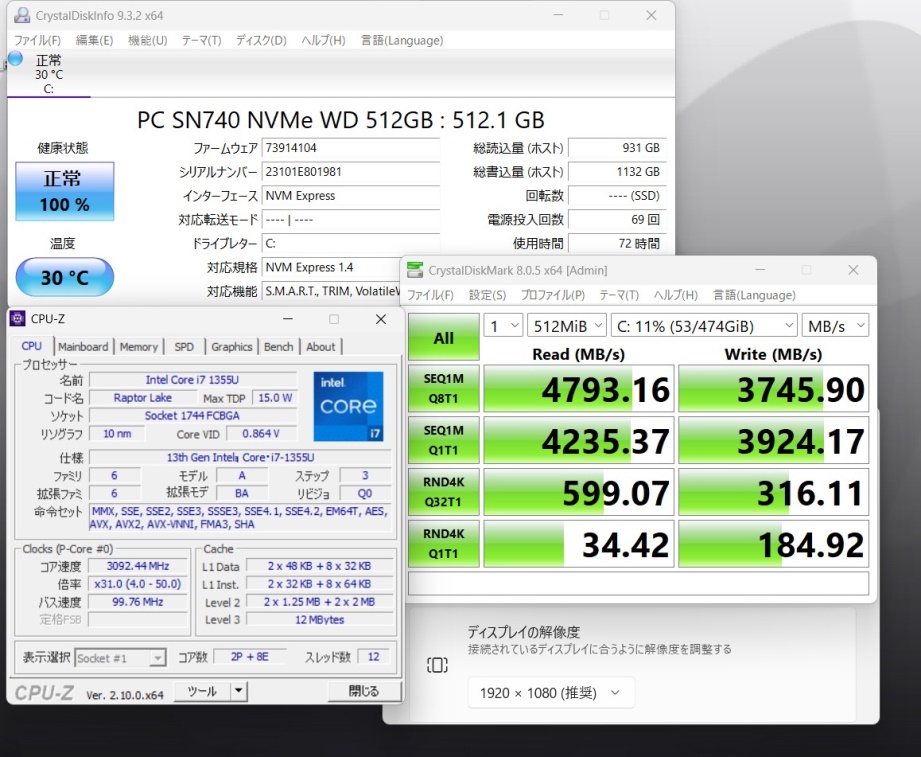Open the MB/s unit dropdown

[835, 326]
